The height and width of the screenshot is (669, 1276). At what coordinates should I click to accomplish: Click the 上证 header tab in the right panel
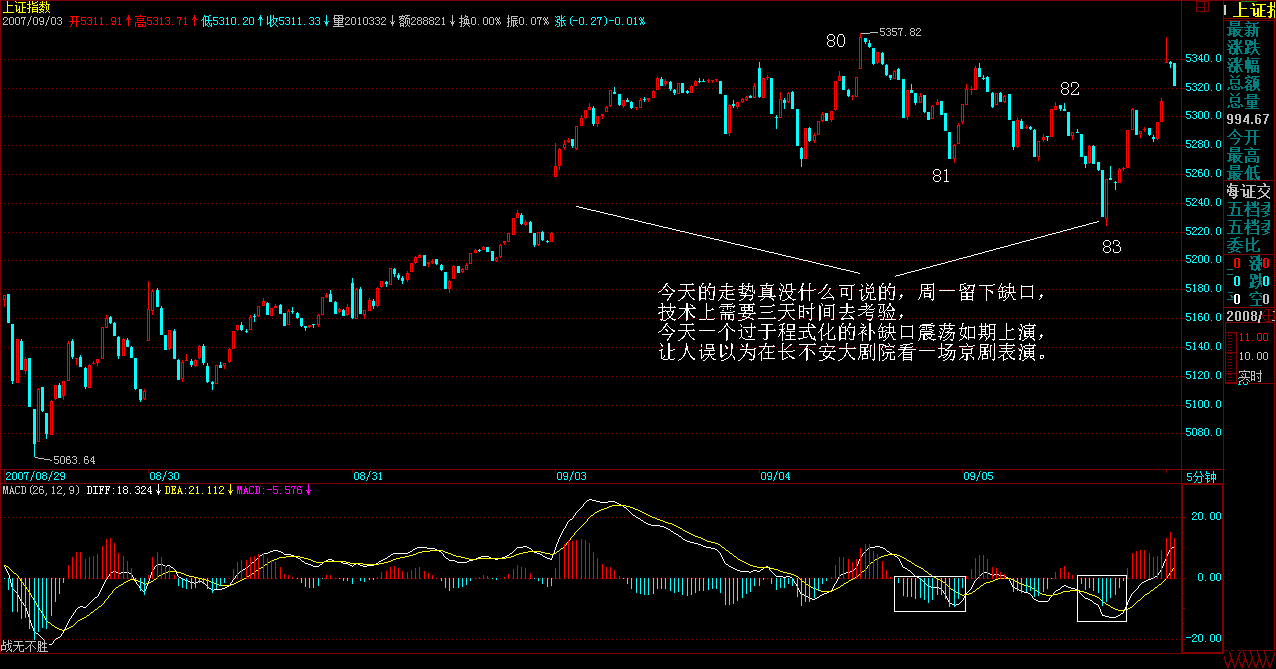(1250, 11)
